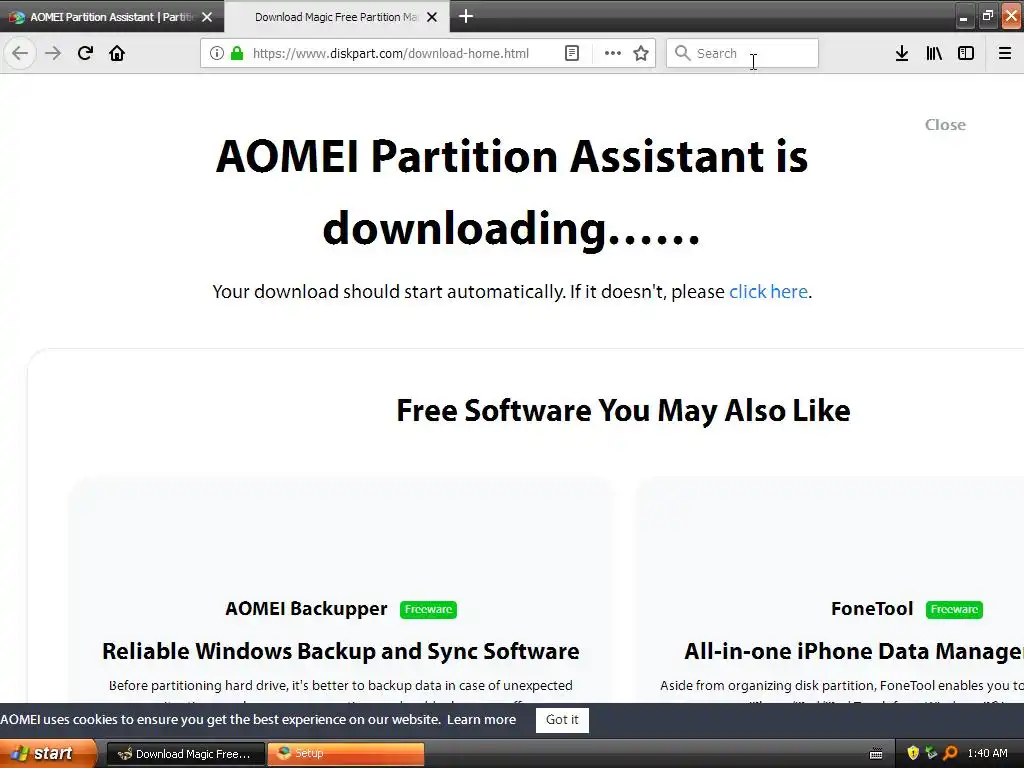Image resolution: width=1024 pixels, height=768 pixels.
Task: Go back to previous page
Action: (x=20, y=54)
